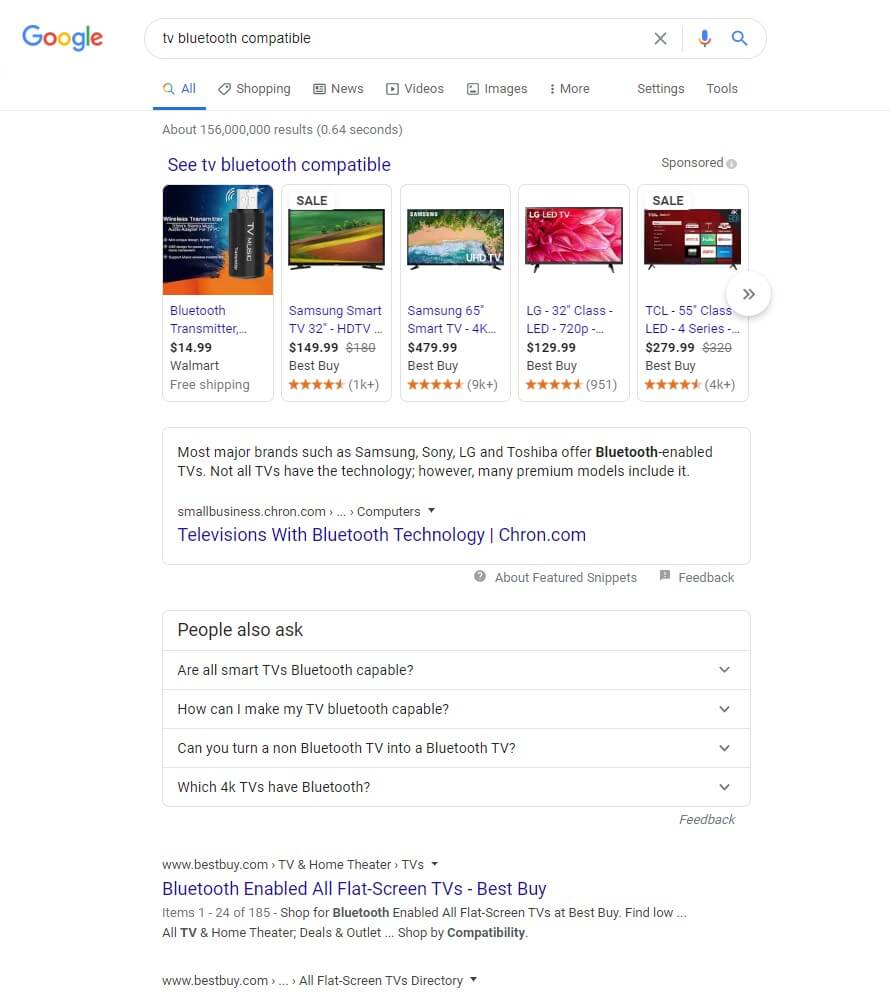890x995 pixels.
Task: Expand How can I make my TV bluetooth capable?
Action: point(456,709)
